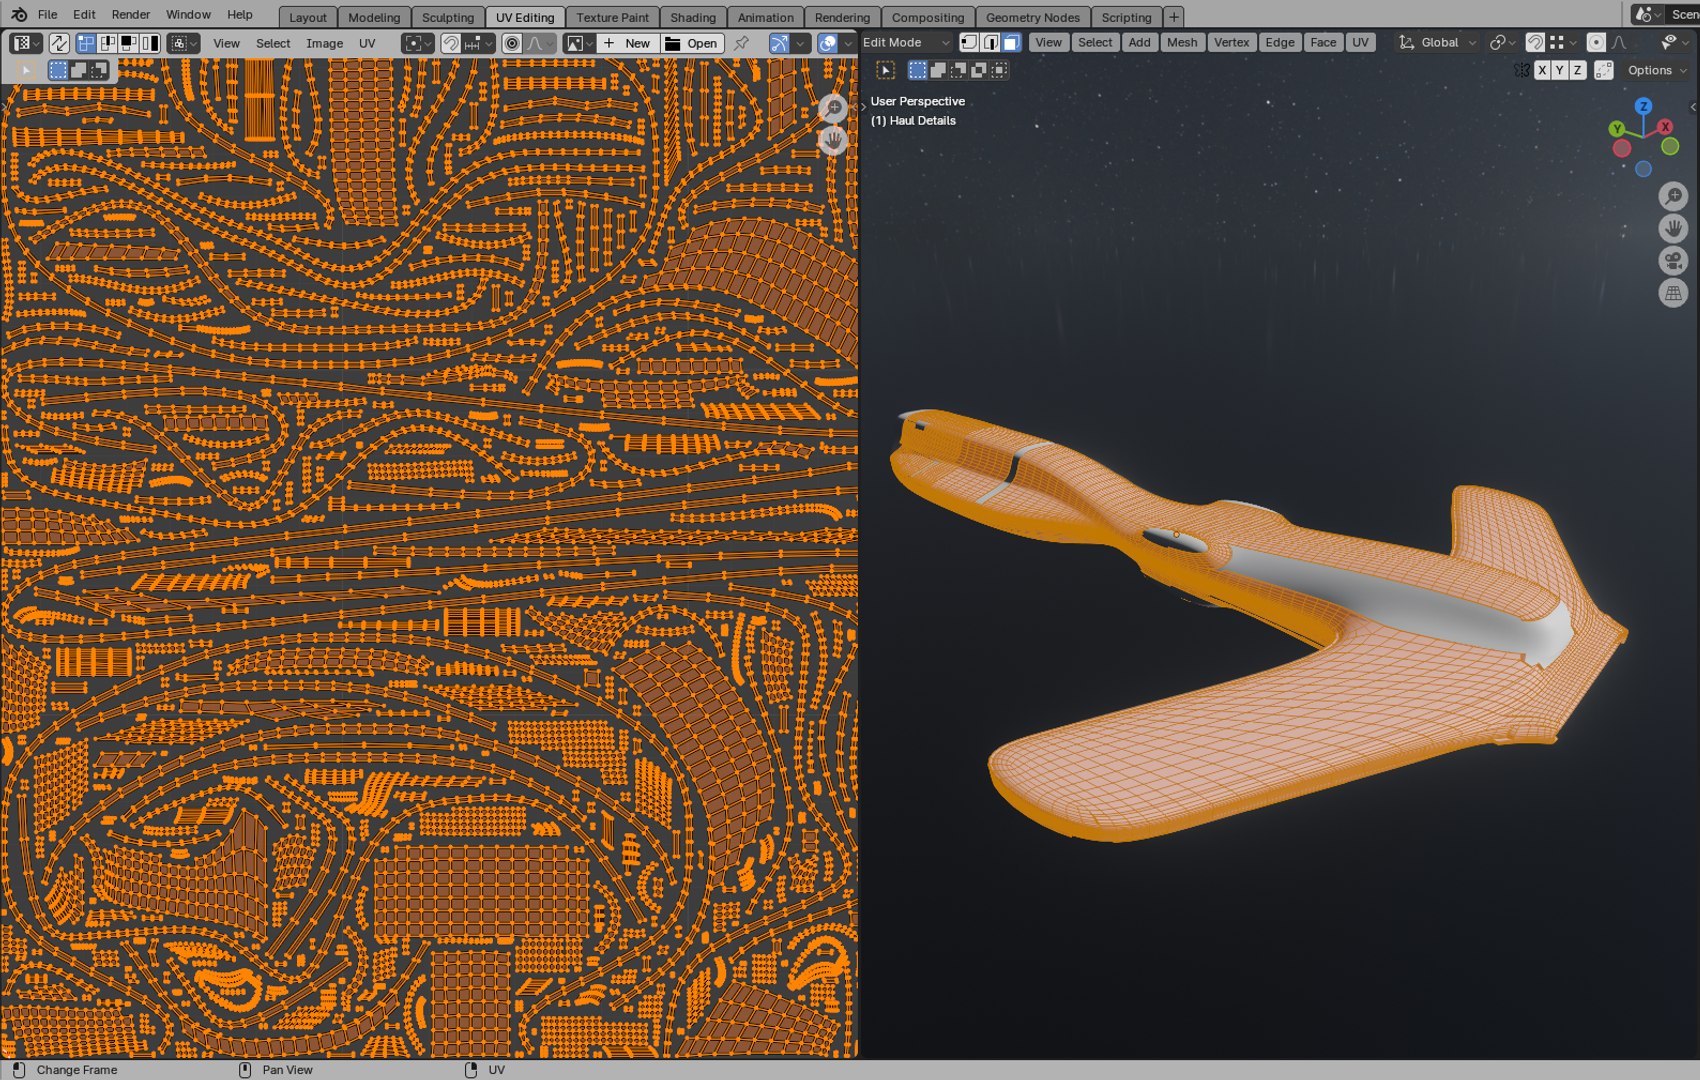Viewport: 1700px width, 1080px height.
Task: Select UV island selection mode
Action: tap(150, 43)
